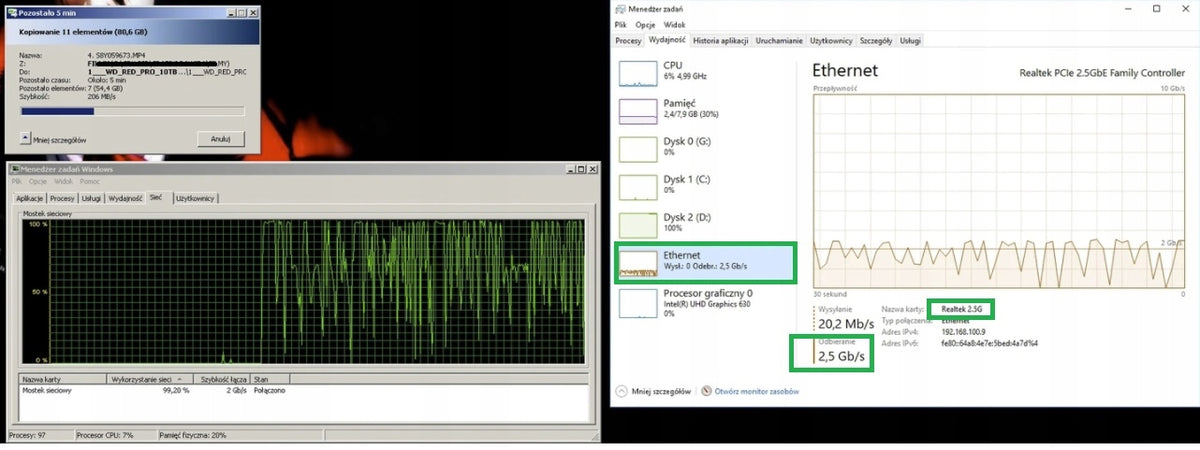Screen dimensions: 1200x450
Task: Open the Opcje menu in Menedżer zadań
Action: pyautogui.click(x=646, y=22)
